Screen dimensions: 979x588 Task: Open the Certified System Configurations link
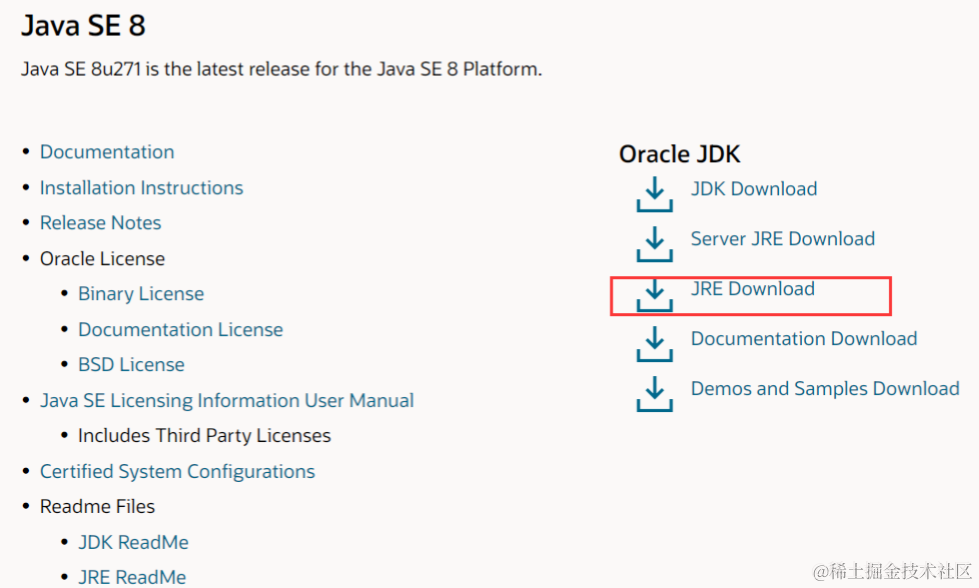[177, 471]
